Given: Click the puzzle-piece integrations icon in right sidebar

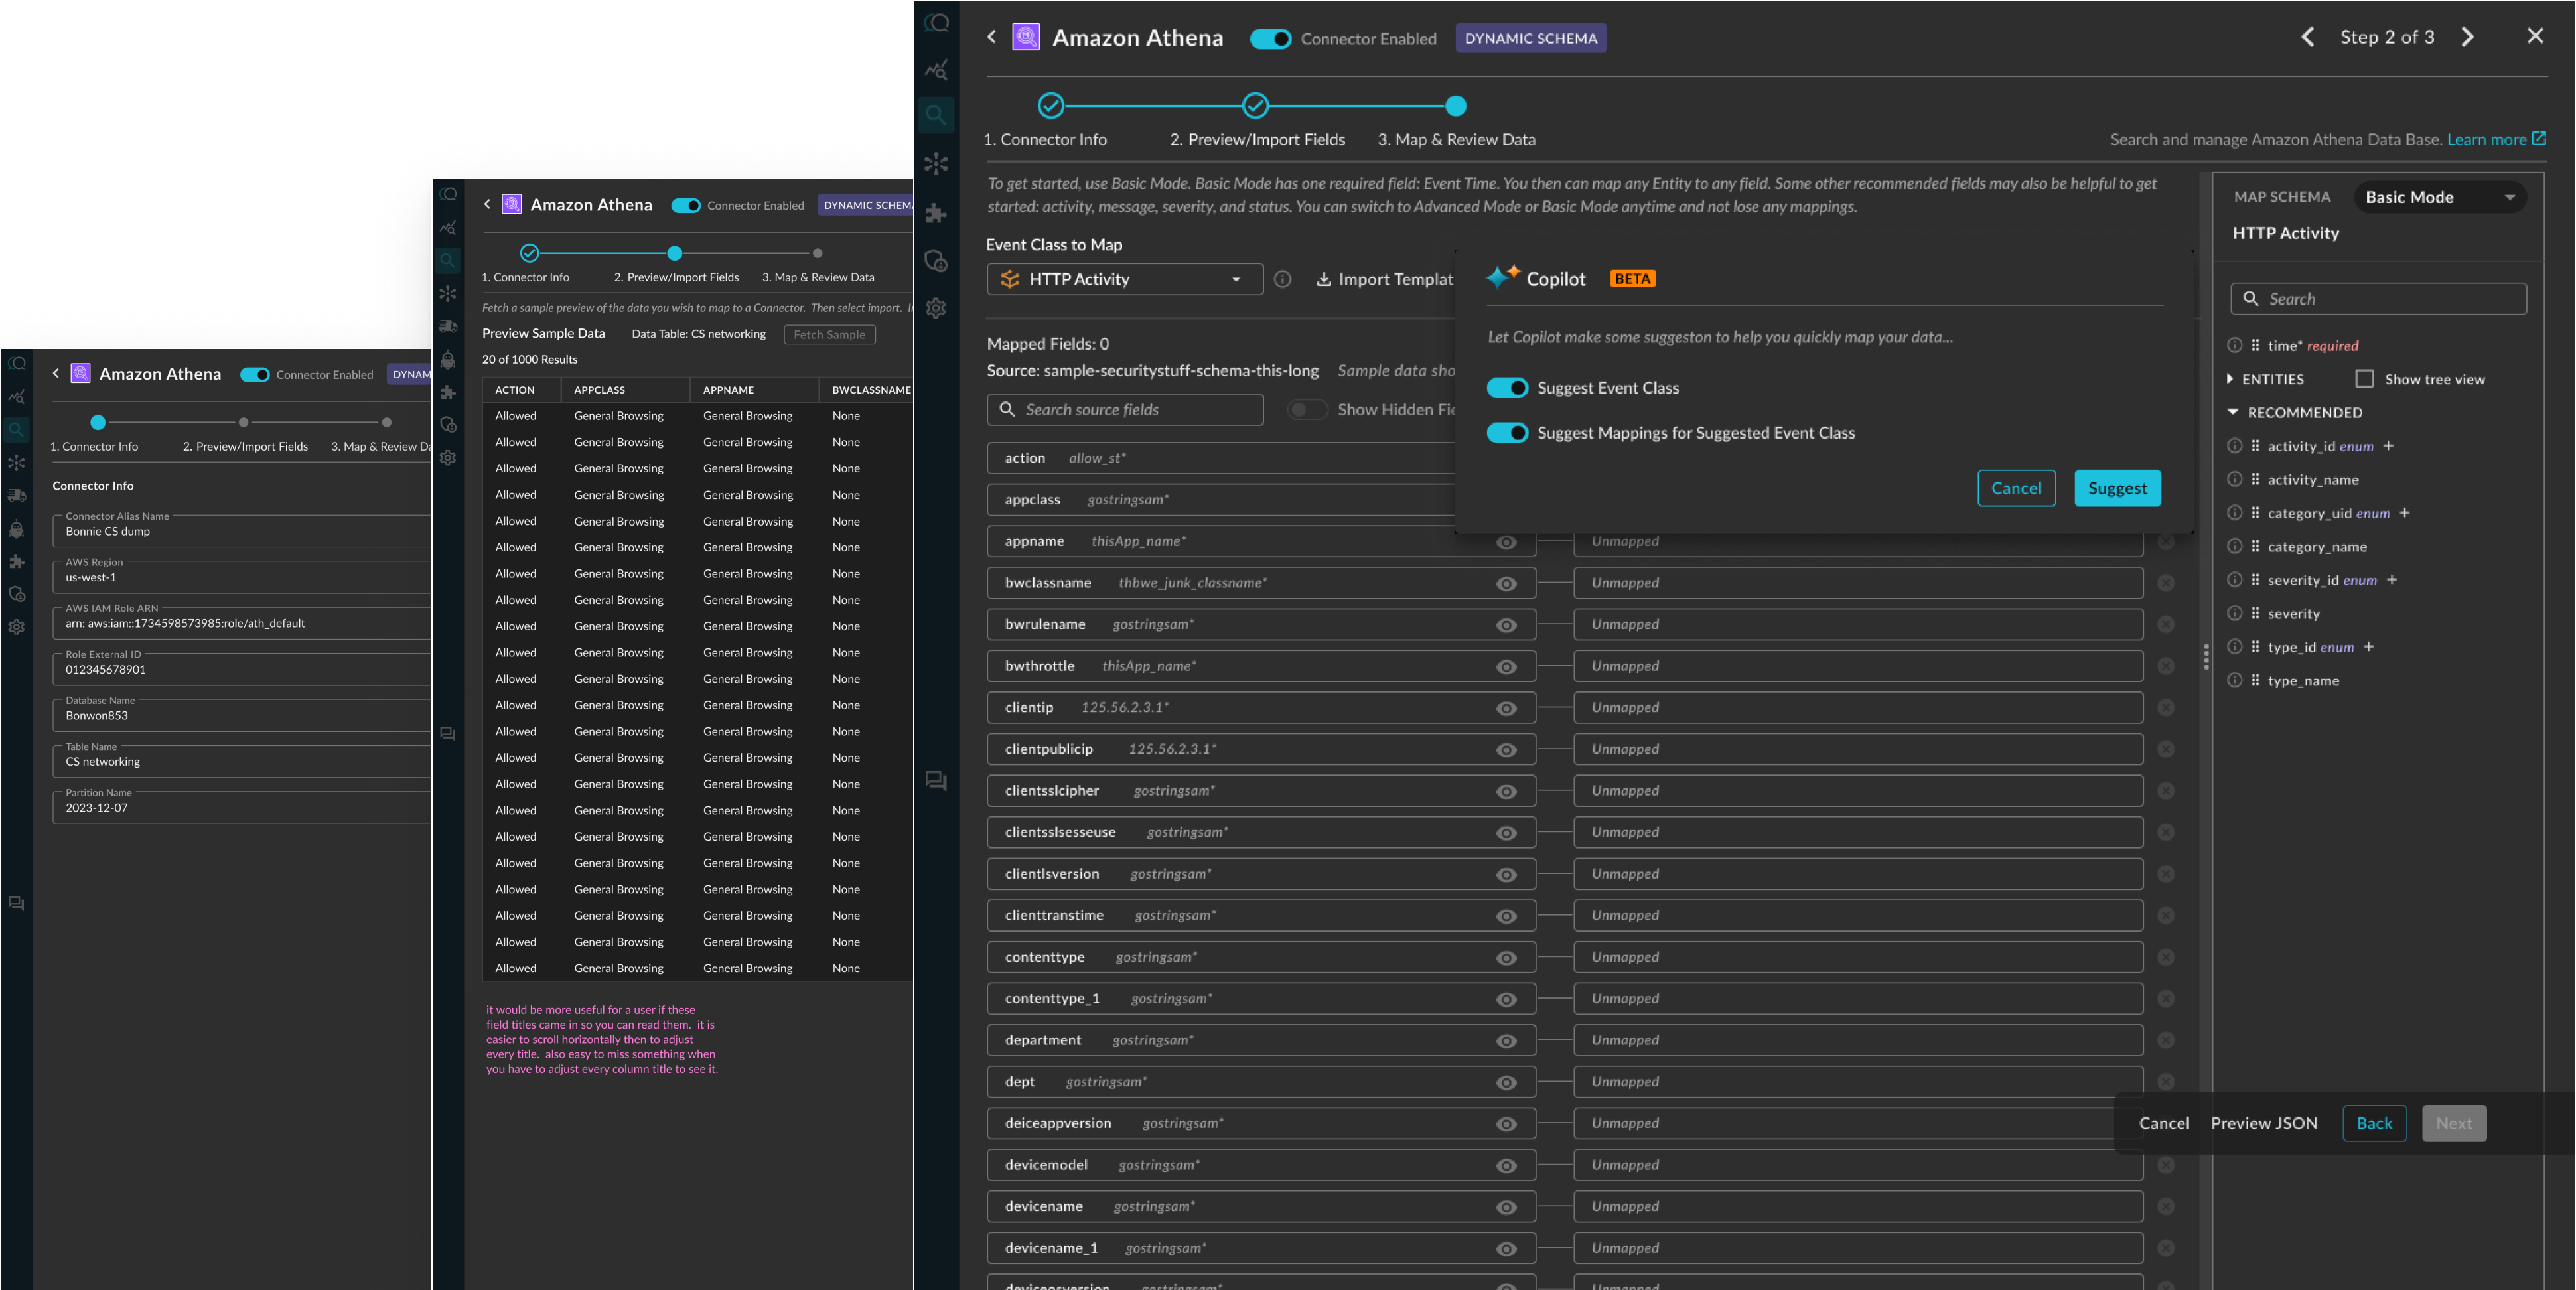Looking at the screenshot, I should (x=936, y=212).
